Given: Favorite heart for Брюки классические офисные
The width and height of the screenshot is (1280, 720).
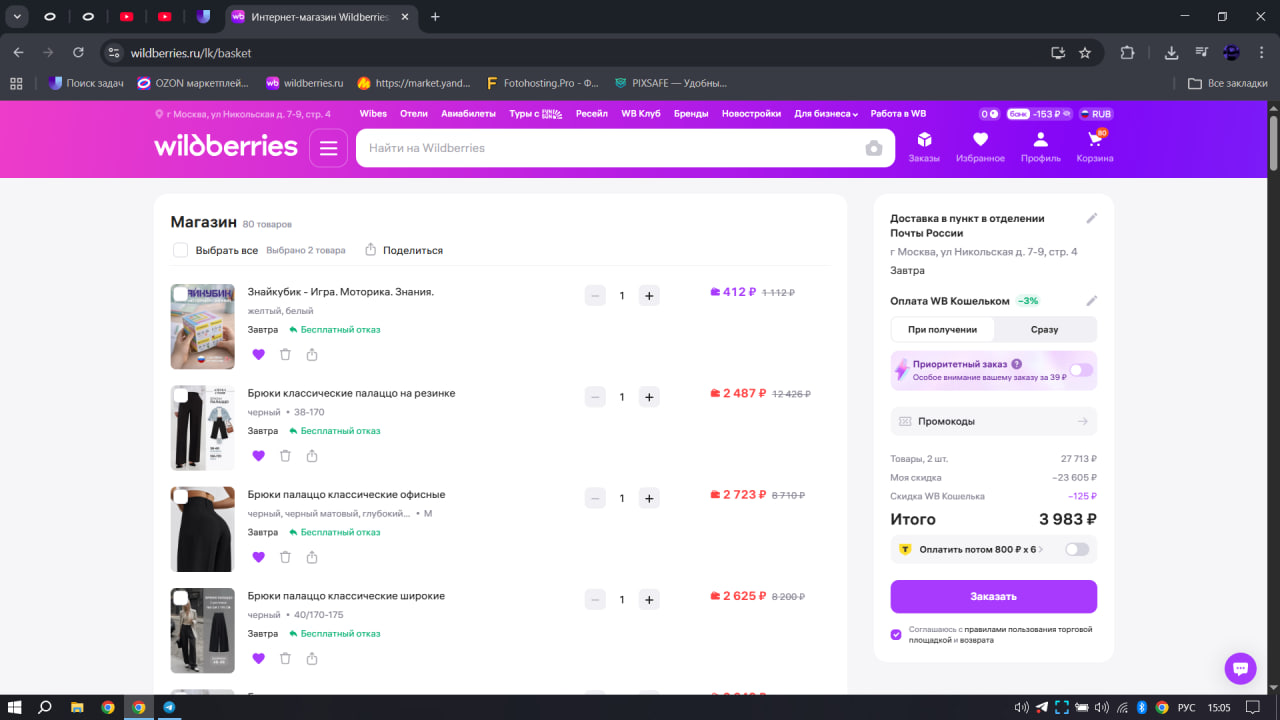Looking at the screenshot, I should 258,557.
